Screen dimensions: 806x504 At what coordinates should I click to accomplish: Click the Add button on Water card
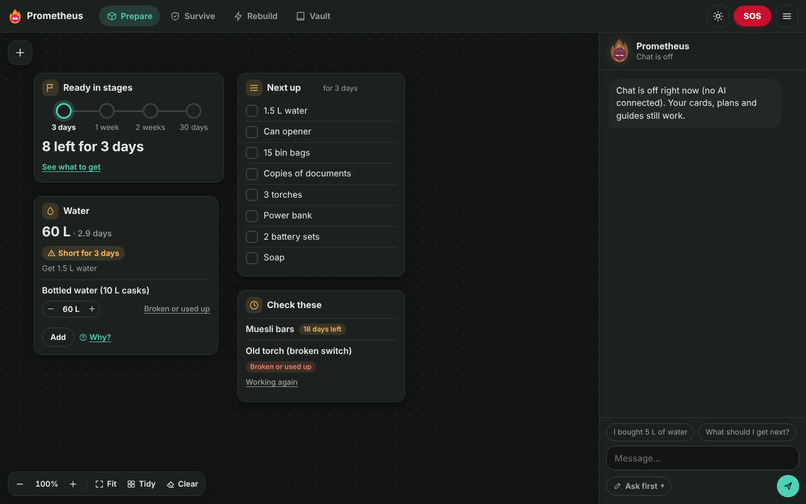pos(58,337)
